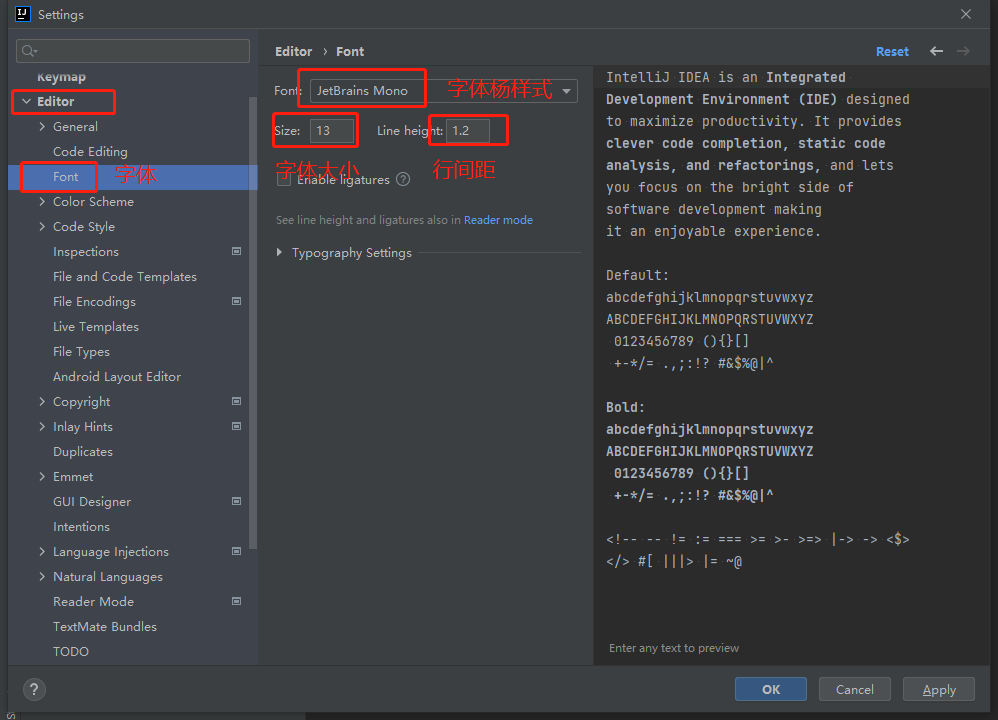Expand the Copyright node arrow
998x720 pixels.
pyautogui.click(x=42, y=401)
